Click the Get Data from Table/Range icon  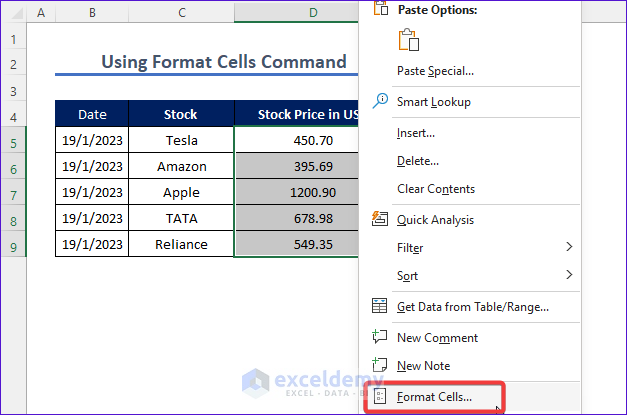[x=380, y=306]
